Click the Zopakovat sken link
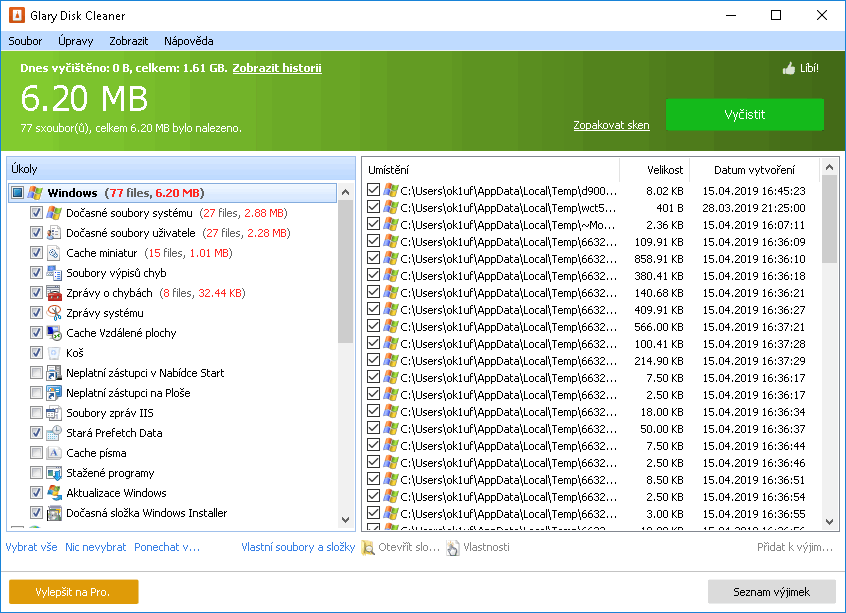 tap(611, 125)
